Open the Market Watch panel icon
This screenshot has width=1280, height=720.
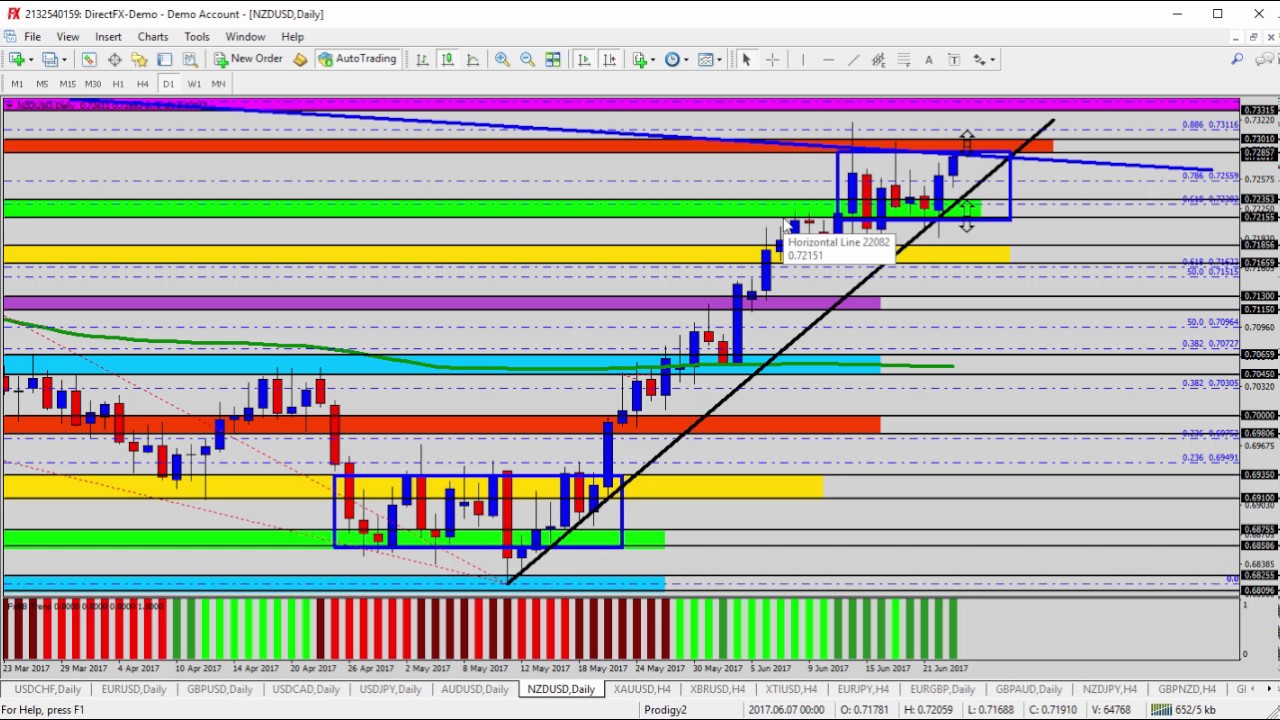(x=89, y=60)
